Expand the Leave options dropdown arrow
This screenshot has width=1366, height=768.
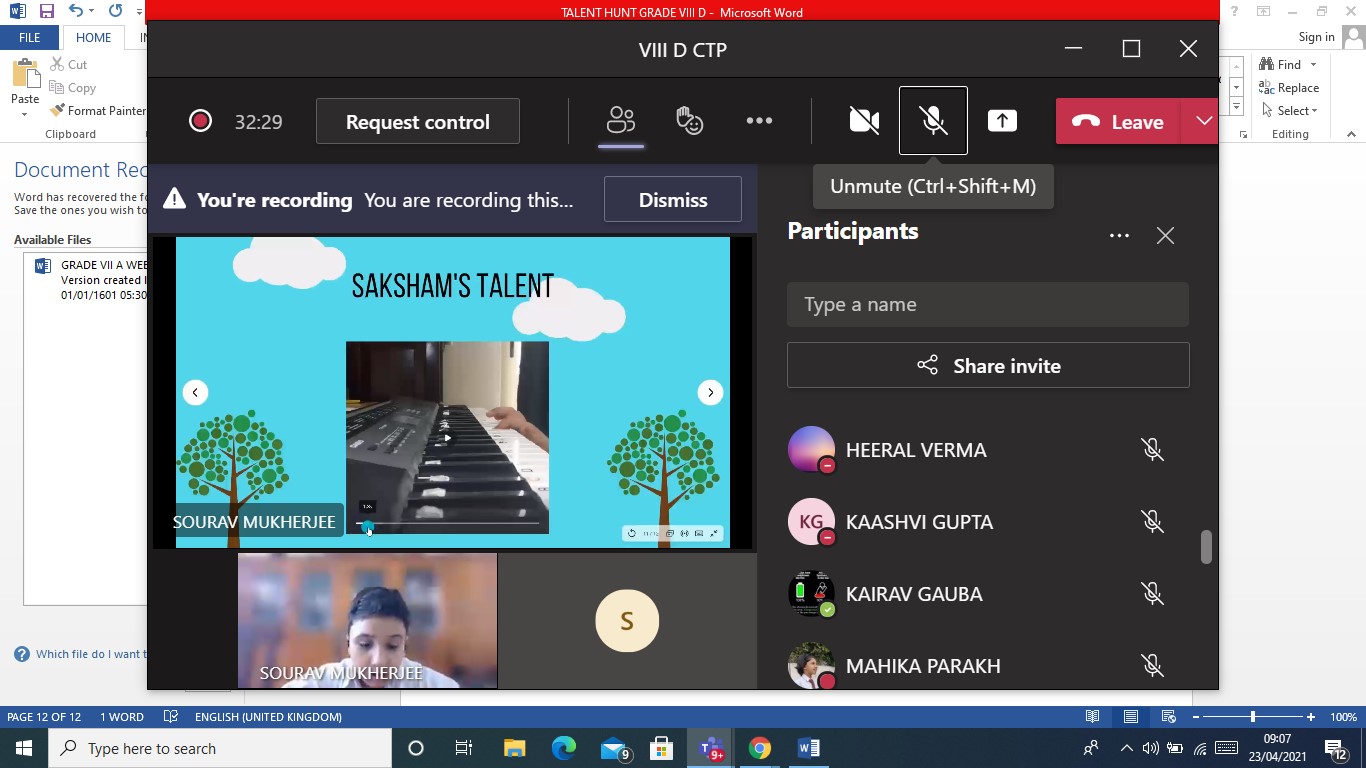click(x=1203, y=121)
